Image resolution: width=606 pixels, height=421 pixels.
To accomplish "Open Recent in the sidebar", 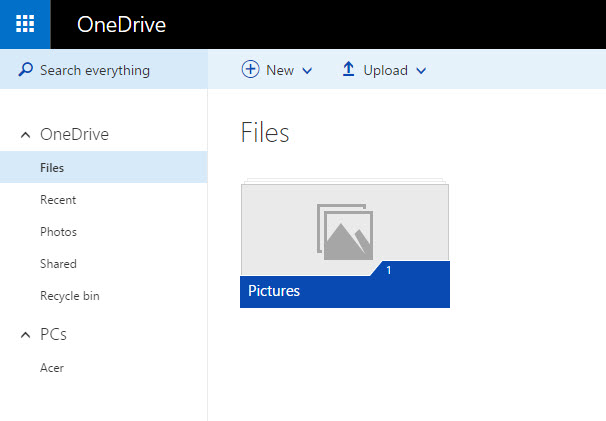I will (x=58, y=200).
